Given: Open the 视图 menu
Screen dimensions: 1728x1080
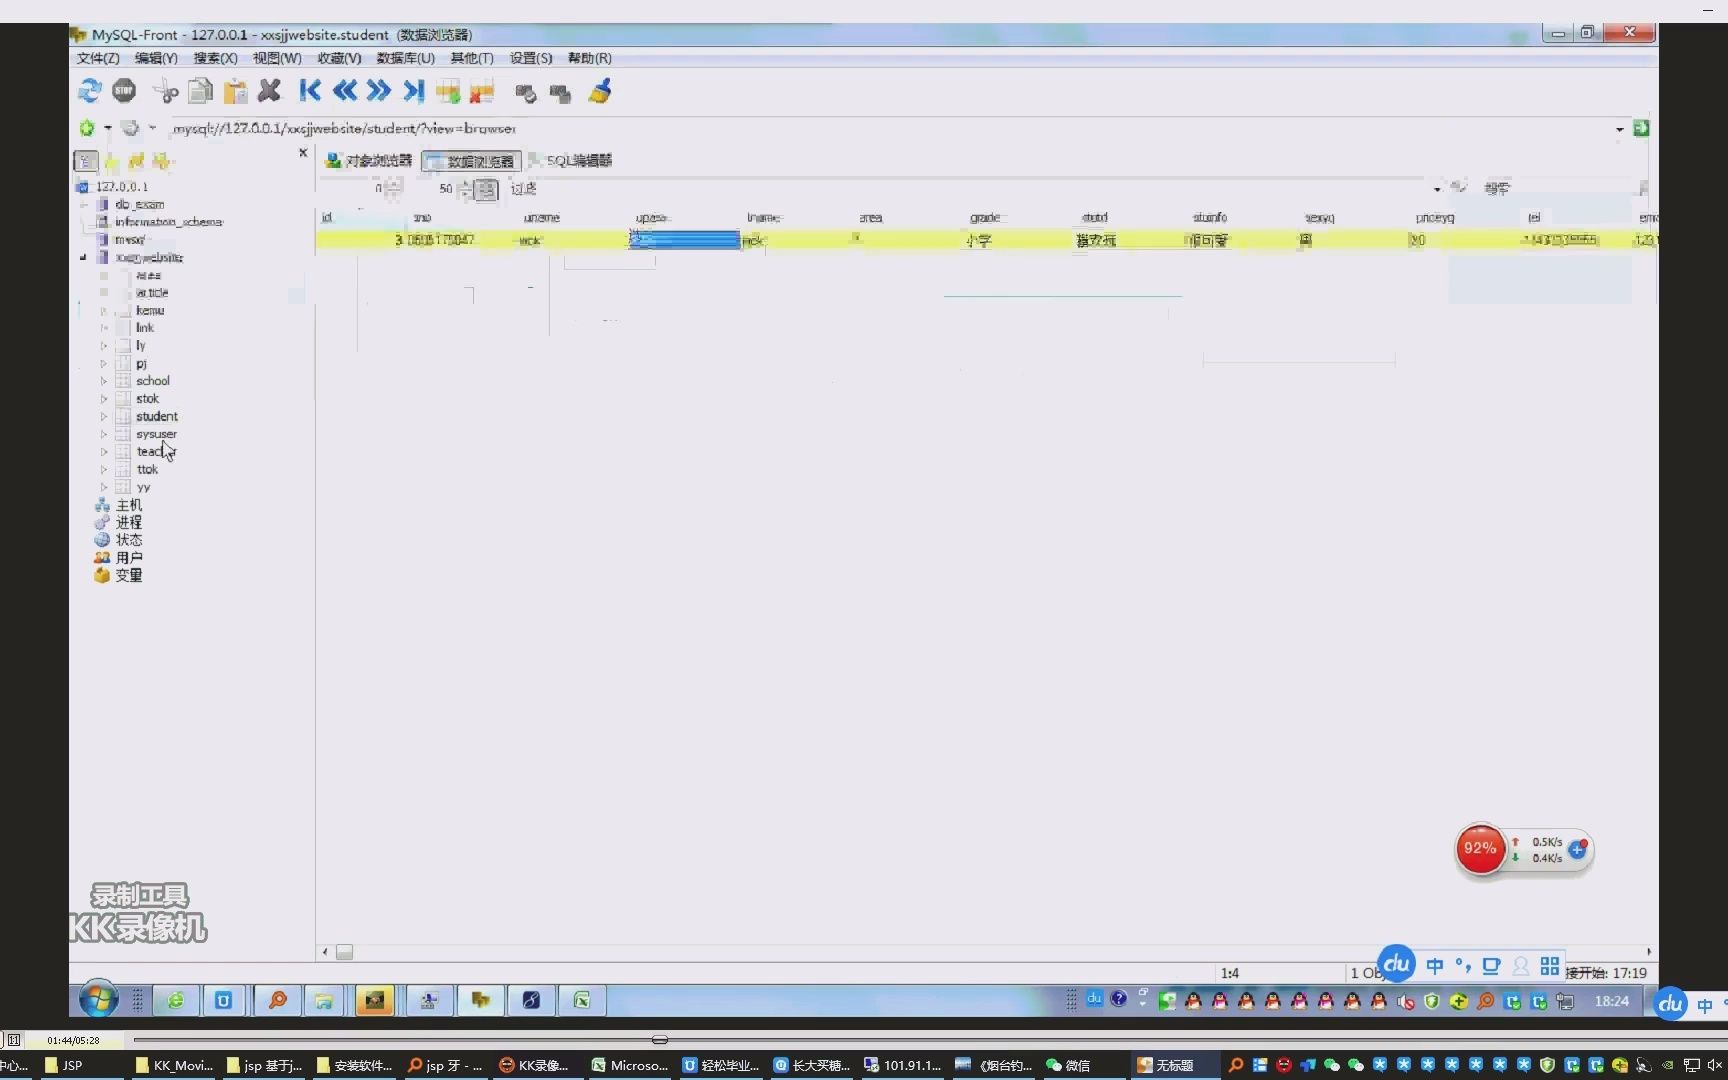Looking at the screenshot, I should (x=276, y=58).
